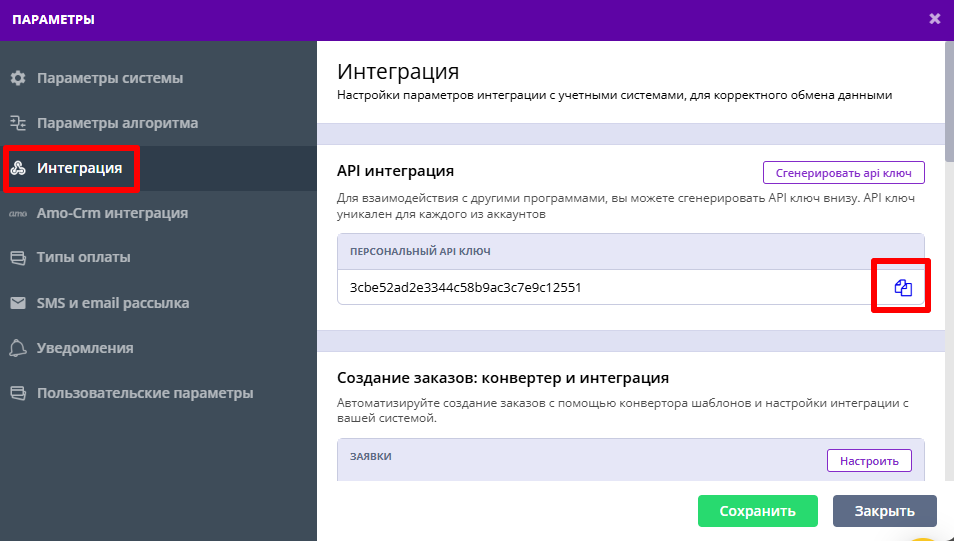
Task: Click the card icon beside Типы оплаты
Action: (17, 258)
